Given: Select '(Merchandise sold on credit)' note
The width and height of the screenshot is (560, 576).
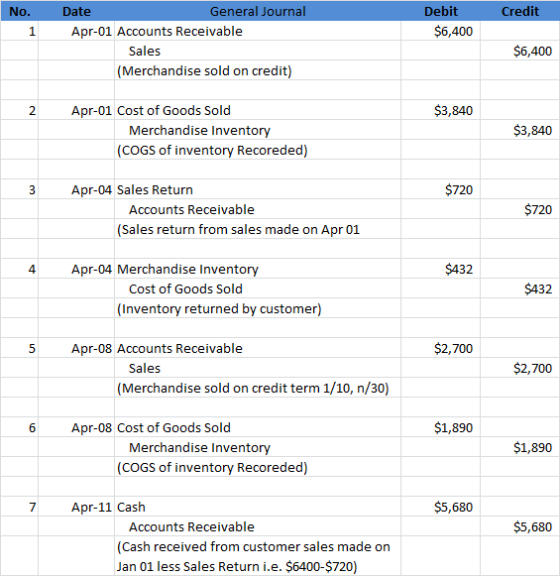Looking at the screenshot, I should pyautogui.click(x=204, y=71).
